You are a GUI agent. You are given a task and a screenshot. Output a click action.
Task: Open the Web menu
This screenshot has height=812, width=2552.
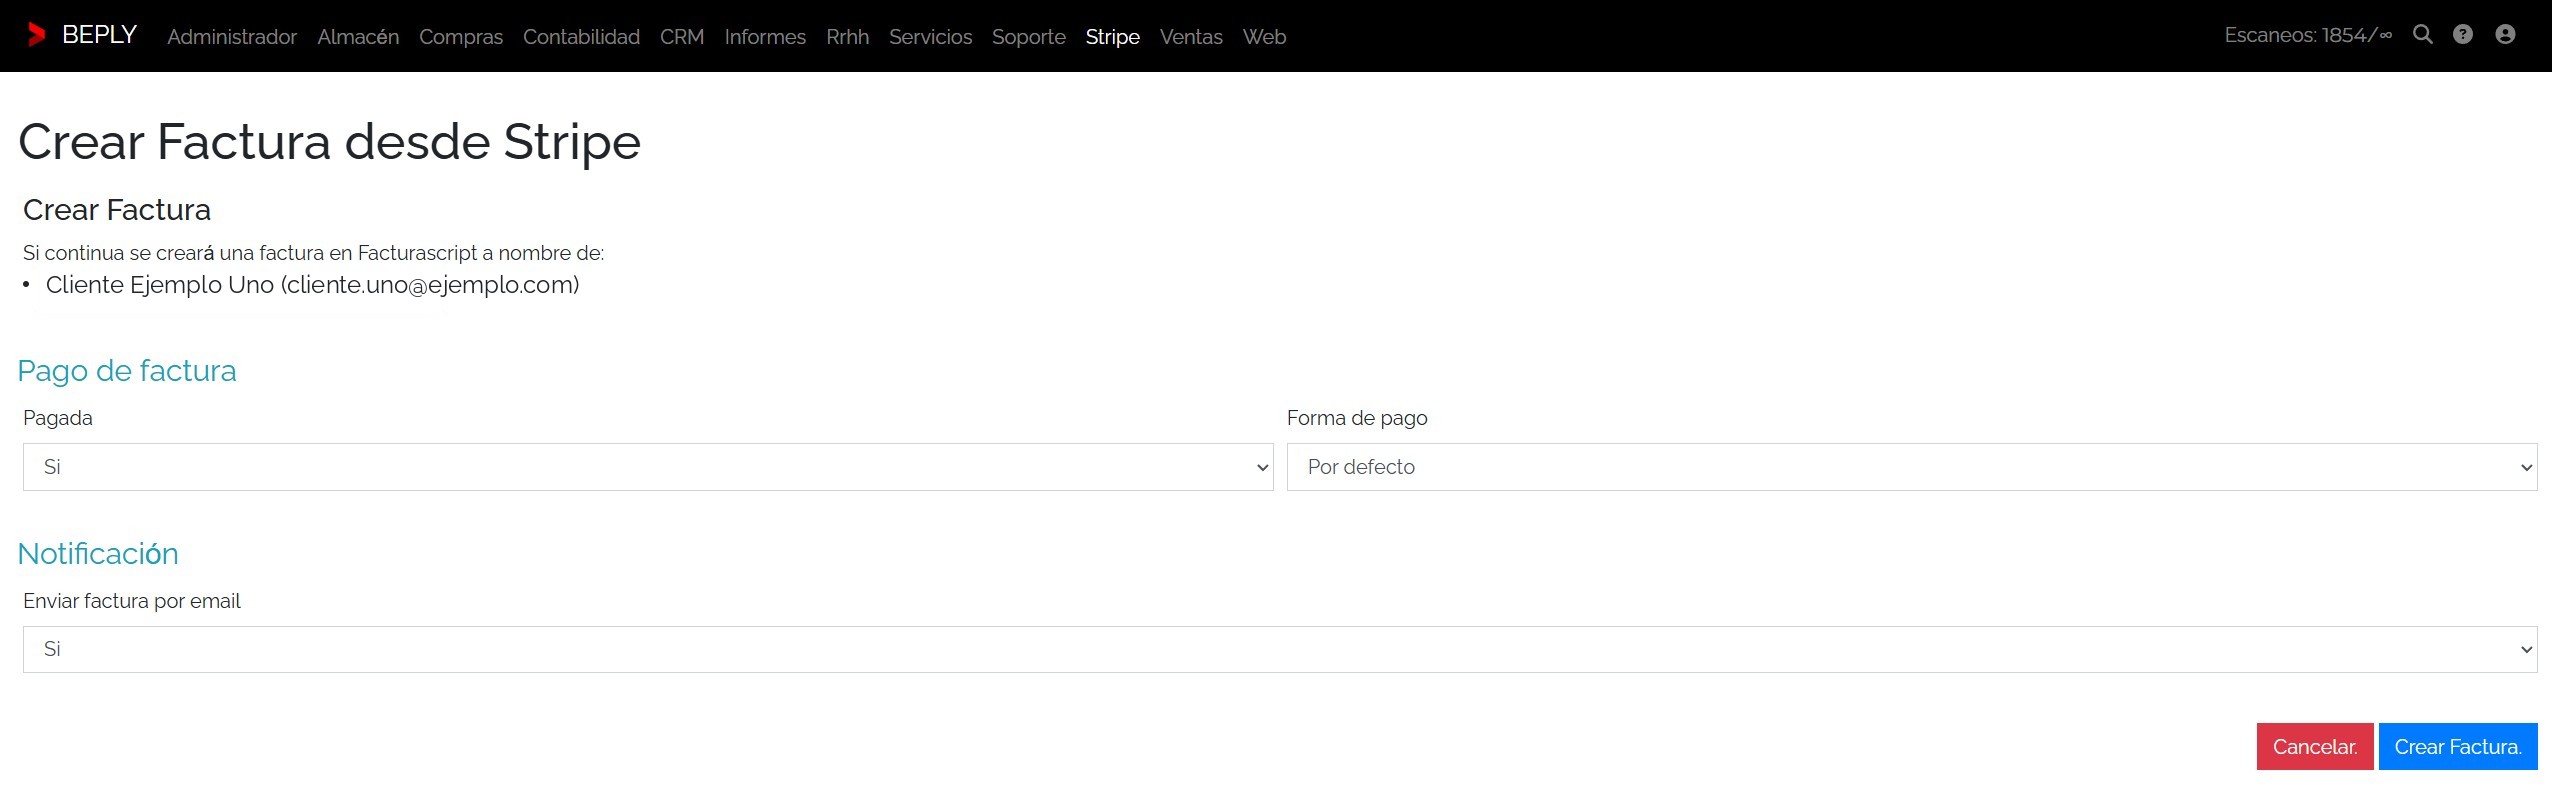pyautogui.click(x=1265, y=37)
